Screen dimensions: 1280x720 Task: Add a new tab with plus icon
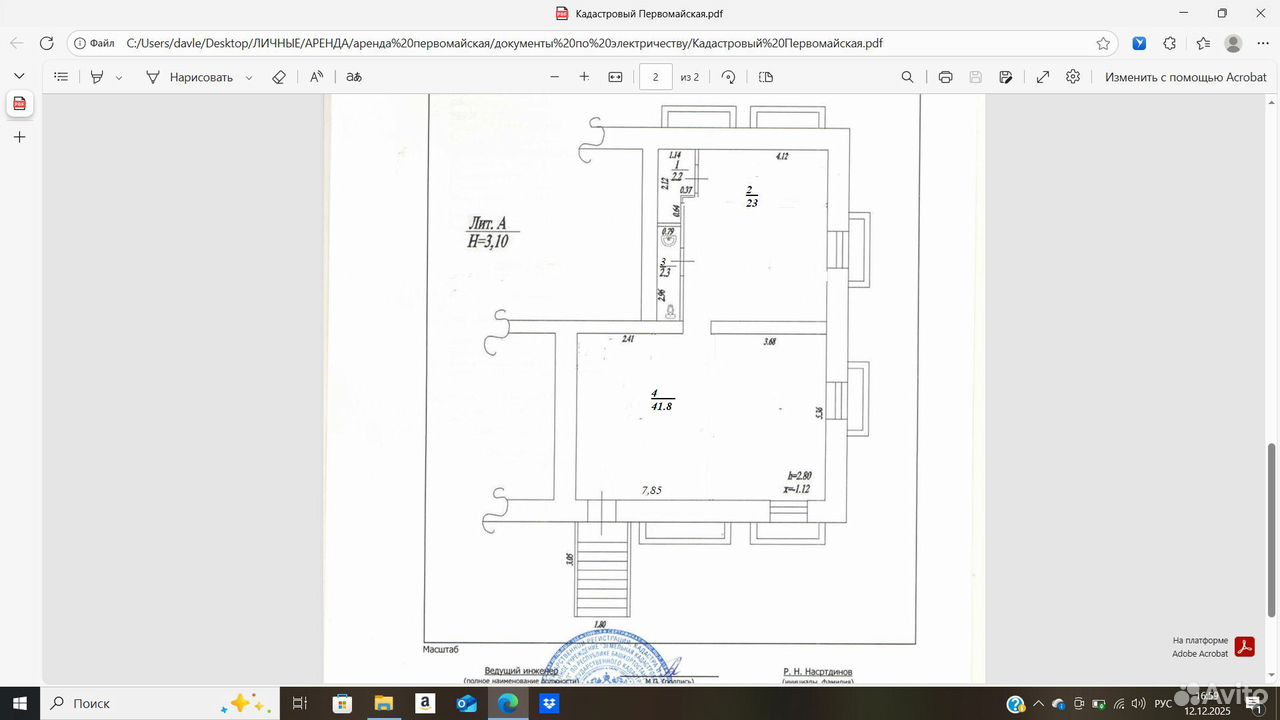[19, 137]
